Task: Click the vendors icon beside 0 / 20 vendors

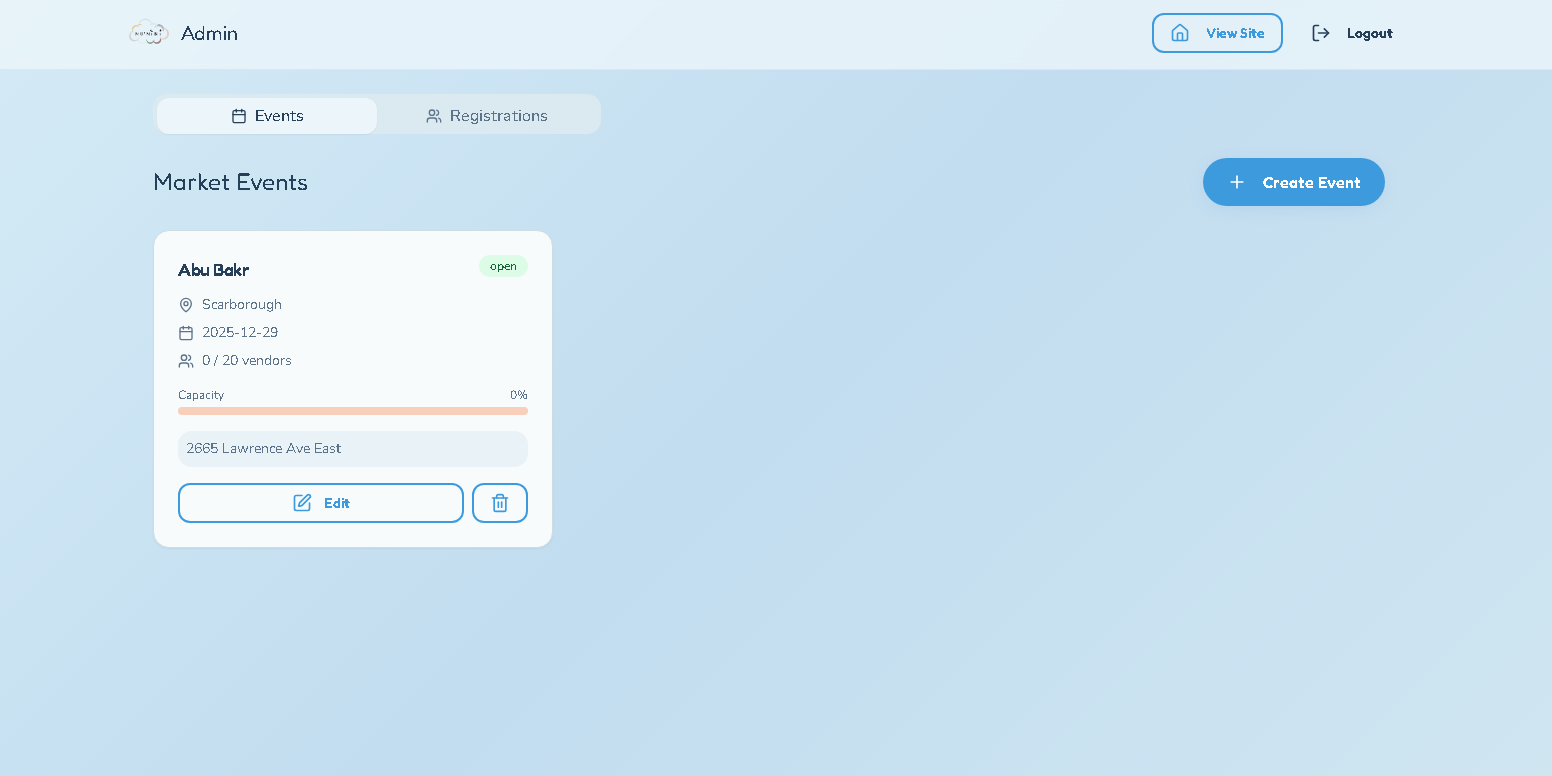Action: click(186, 361)
